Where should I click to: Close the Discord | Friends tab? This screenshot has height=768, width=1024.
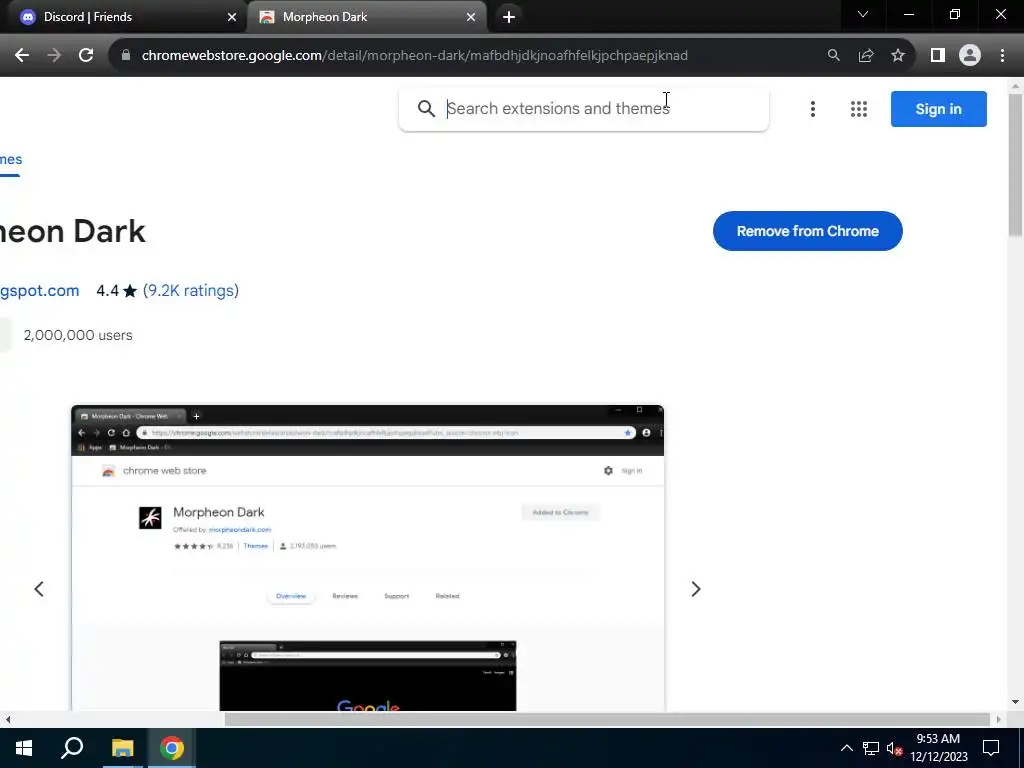232,17
